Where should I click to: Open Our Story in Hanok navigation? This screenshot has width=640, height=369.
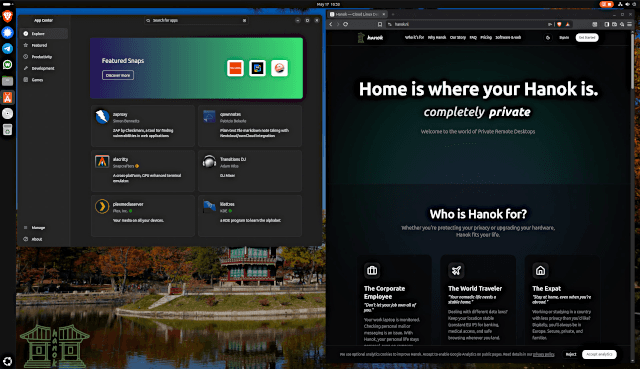(458, 38)
